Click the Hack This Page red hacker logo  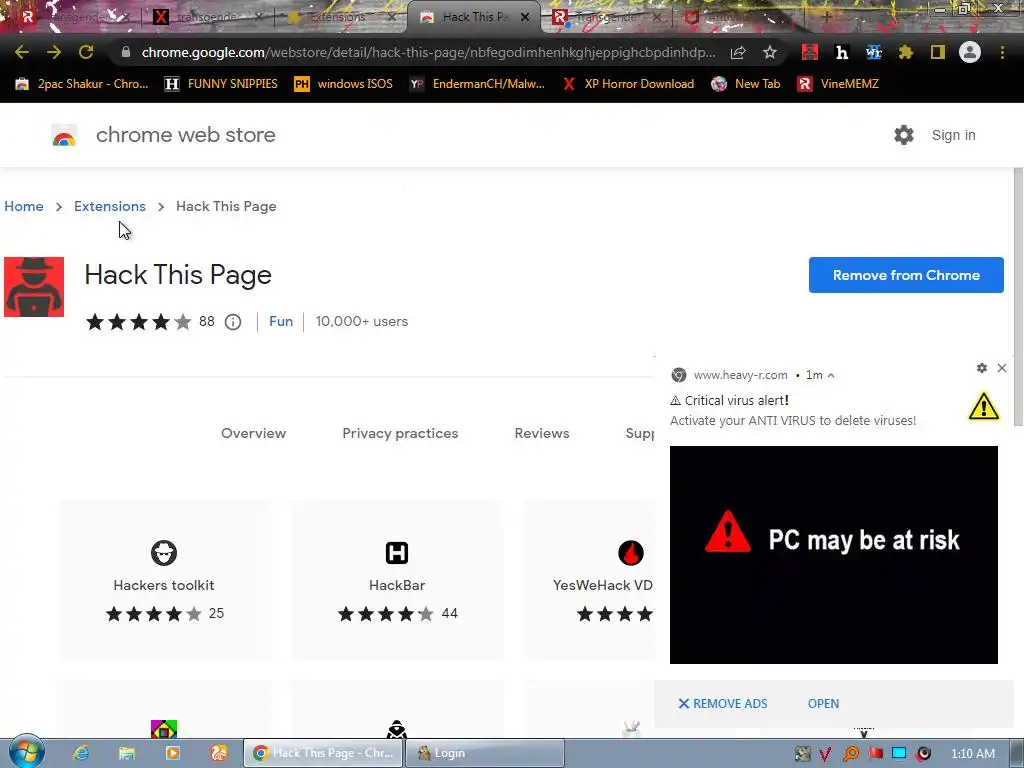[34, 287]
